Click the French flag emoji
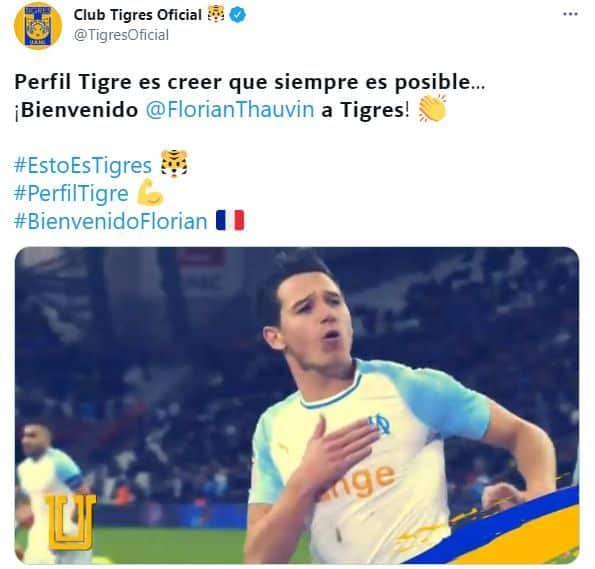The height and width of the screenshot is (569, 595). [230, 221]
